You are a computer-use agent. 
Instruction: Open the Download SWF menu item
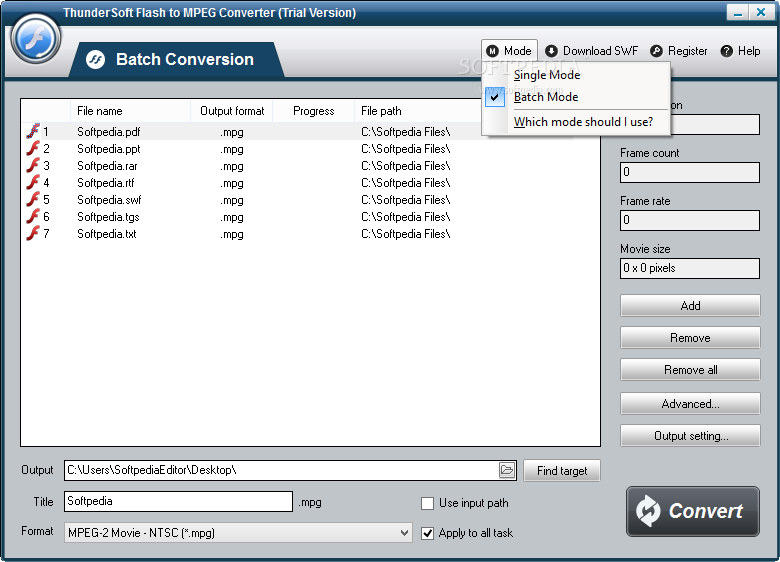click(x=591, y=51)
